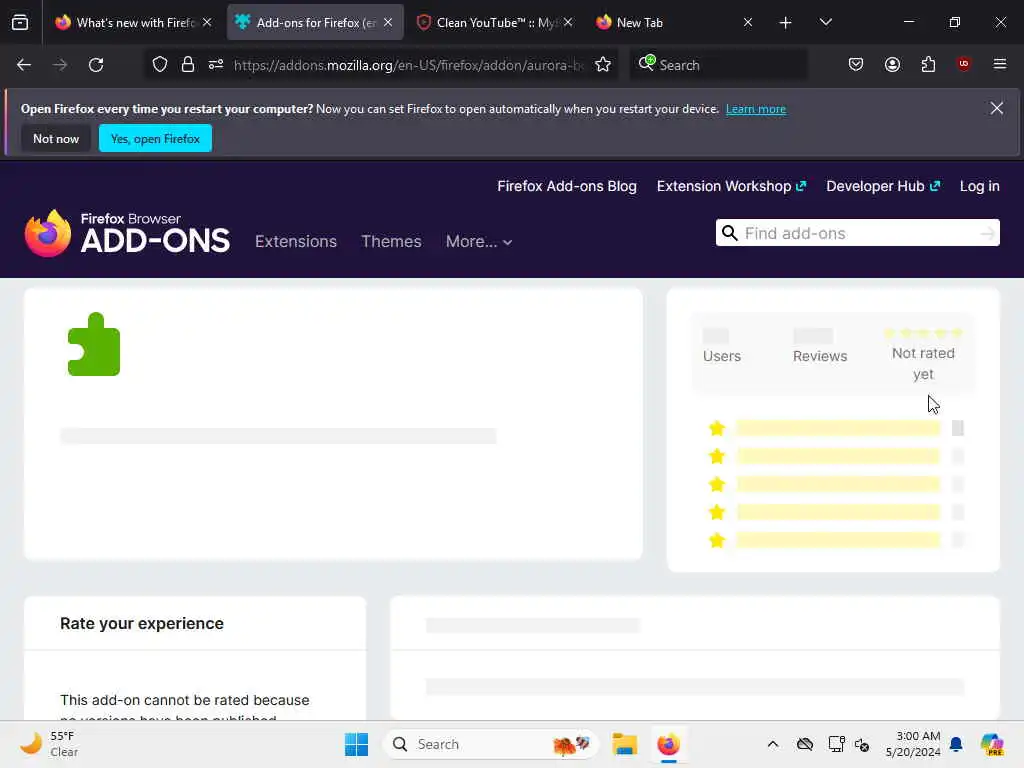This screenshot has height=768, width=1024.
Task: Click the Find add-ons search field
Action: pyautogui.click(x=857, y=233)
